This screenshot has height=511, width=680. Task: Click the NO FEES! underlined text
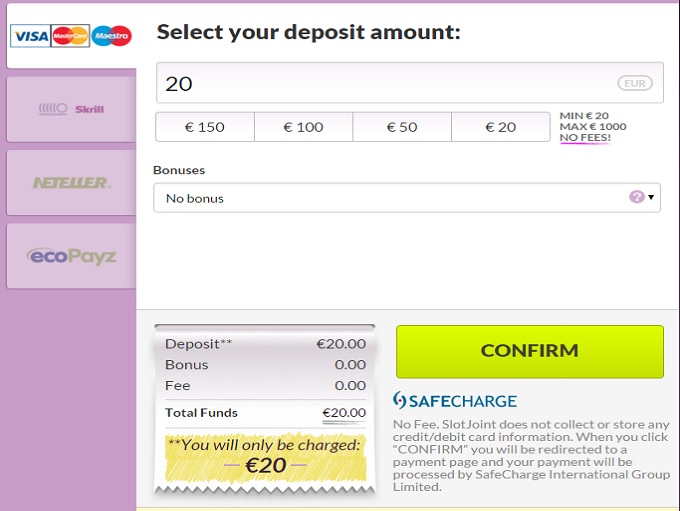pos(585,138)
